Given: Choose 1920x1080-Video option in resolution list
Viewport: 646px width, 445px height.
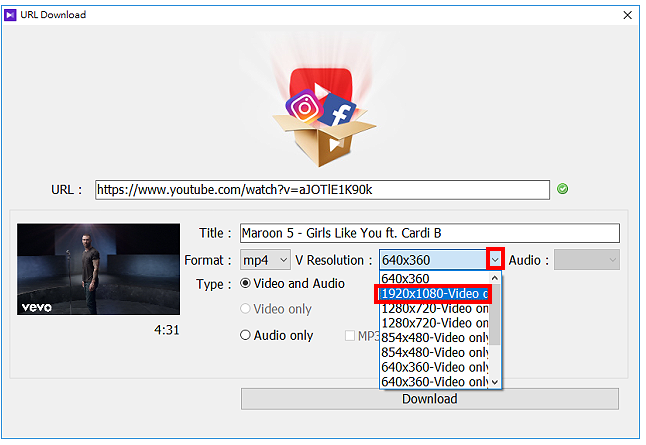Looking at the screenshot, I should 433,294.
